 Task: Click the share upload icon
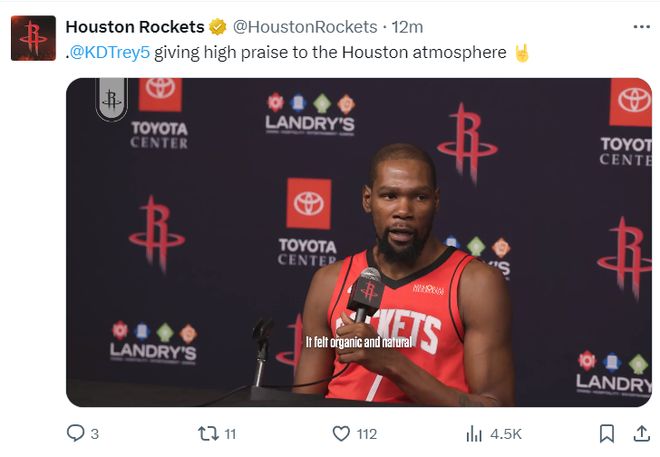pos(641,433)
